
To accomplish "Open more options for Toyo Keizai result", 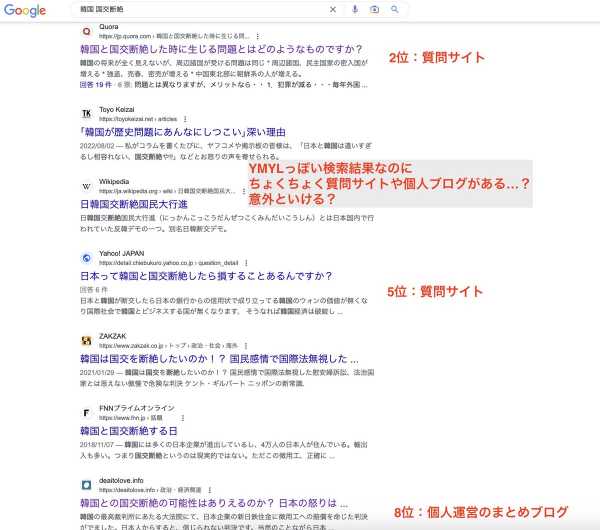I will click(185, 119).
